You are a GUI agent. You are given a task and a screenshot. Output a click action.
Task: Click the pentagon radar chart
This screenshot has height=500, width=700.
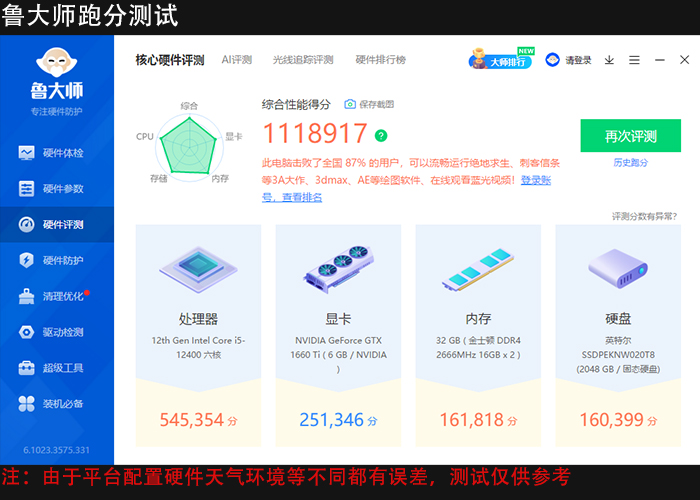pos(189,146)
